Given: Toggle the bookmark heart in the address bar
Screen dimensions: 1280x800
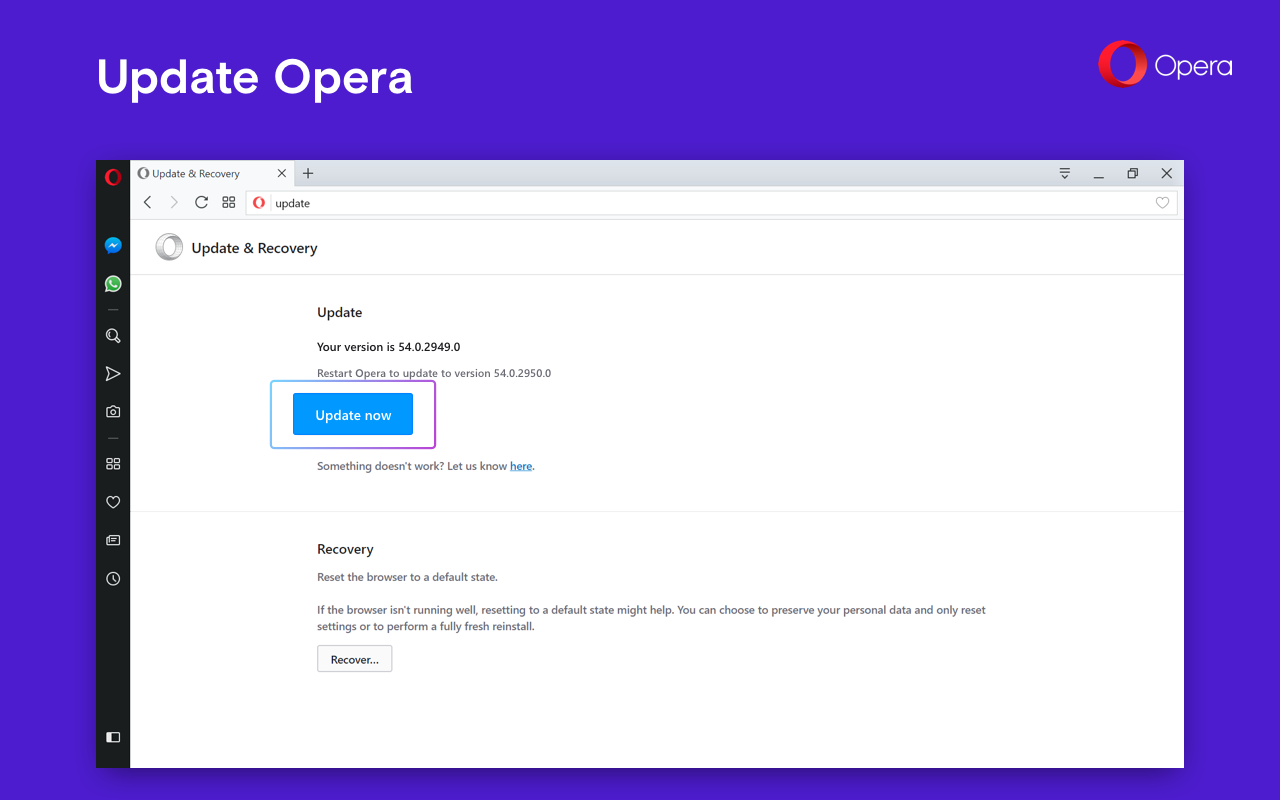Looking at the screenshot, I should (x=1162, y=202).
